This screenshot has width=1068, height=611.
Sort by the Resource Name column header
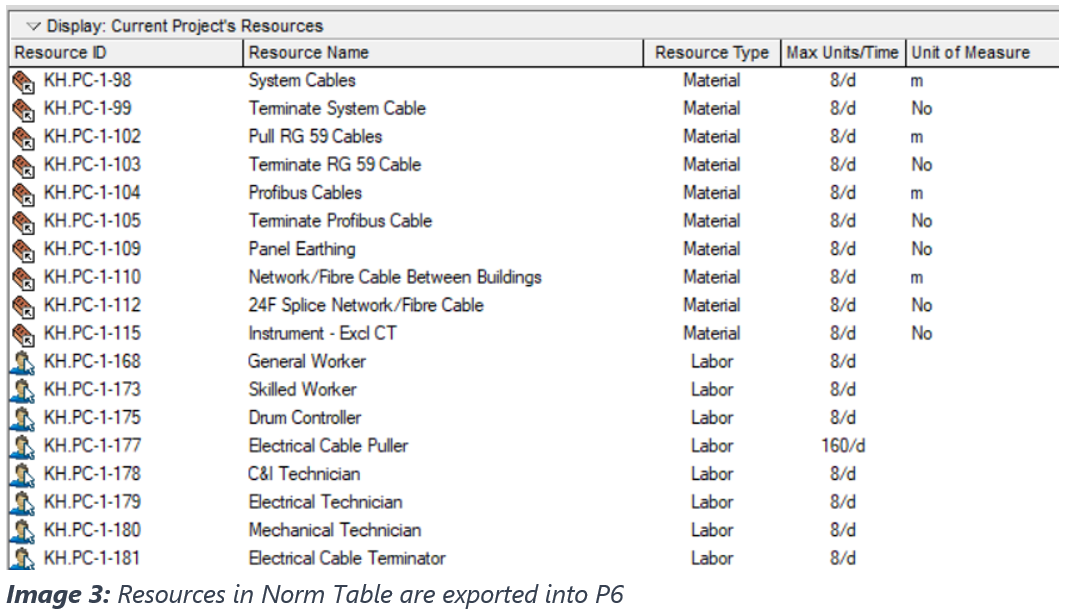tap(443, 53)
